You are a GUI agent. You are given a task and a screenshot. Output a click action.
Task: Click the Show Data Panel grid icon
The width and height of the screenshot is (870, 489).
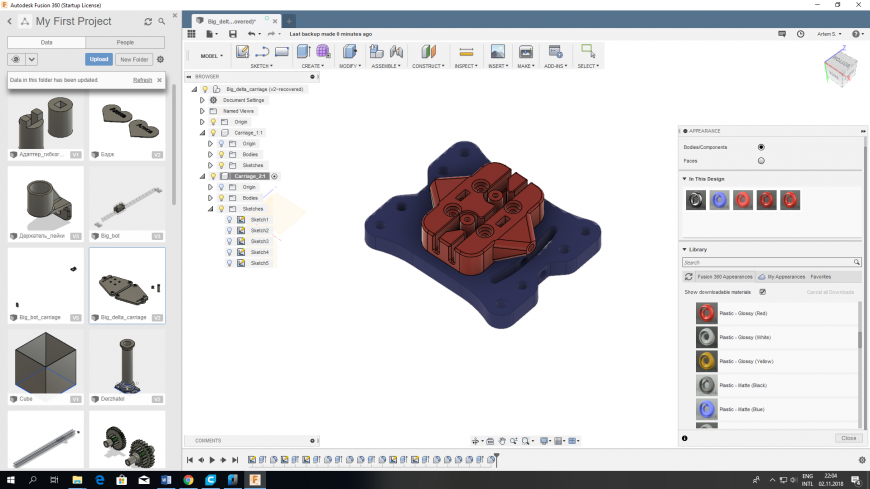tap(191, 34)
